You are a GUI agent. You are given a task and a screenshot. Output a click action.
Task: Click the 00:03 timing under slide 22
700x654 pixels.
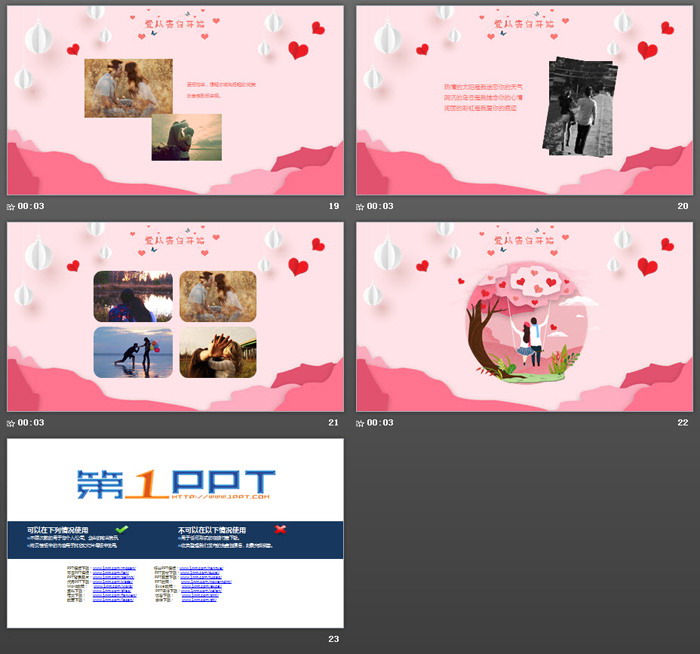(x=380, y=423)
